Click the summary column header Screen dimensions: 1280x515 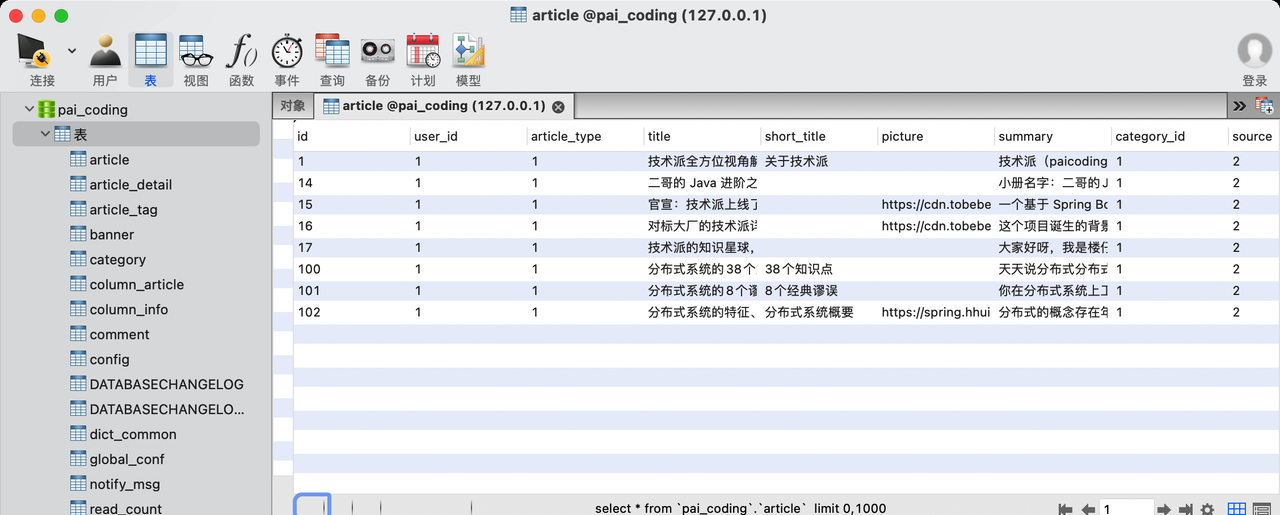[1054, 136]
